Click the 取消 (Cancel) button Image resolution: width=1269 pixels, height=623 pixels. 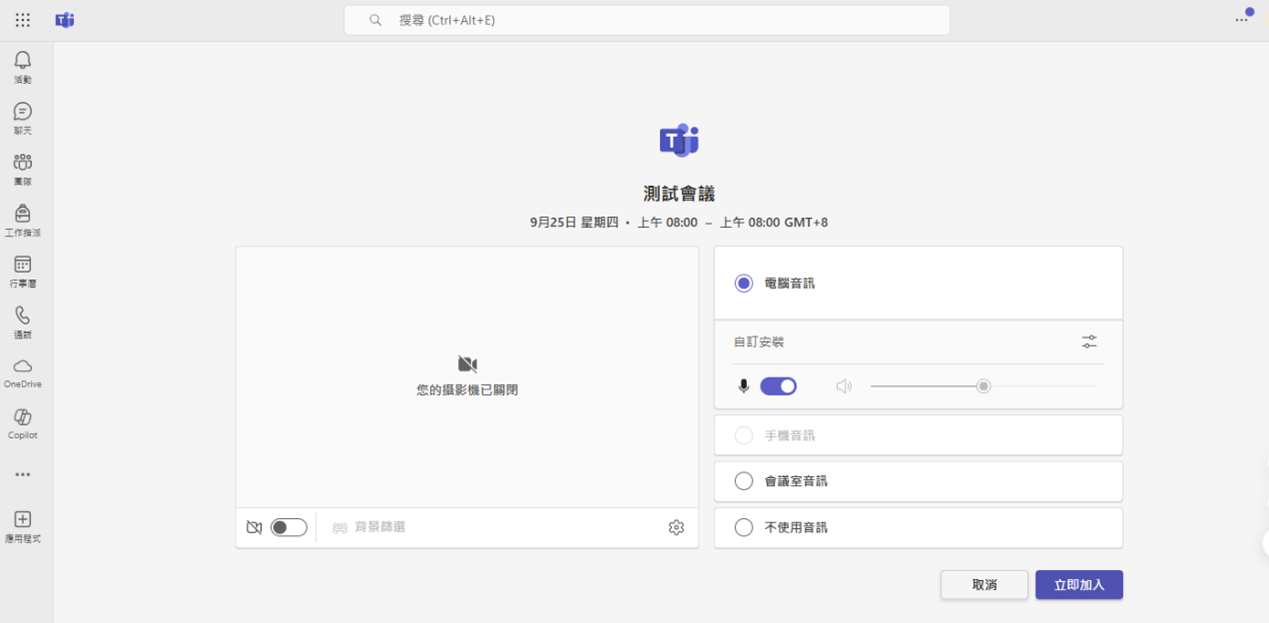point(983,585)
